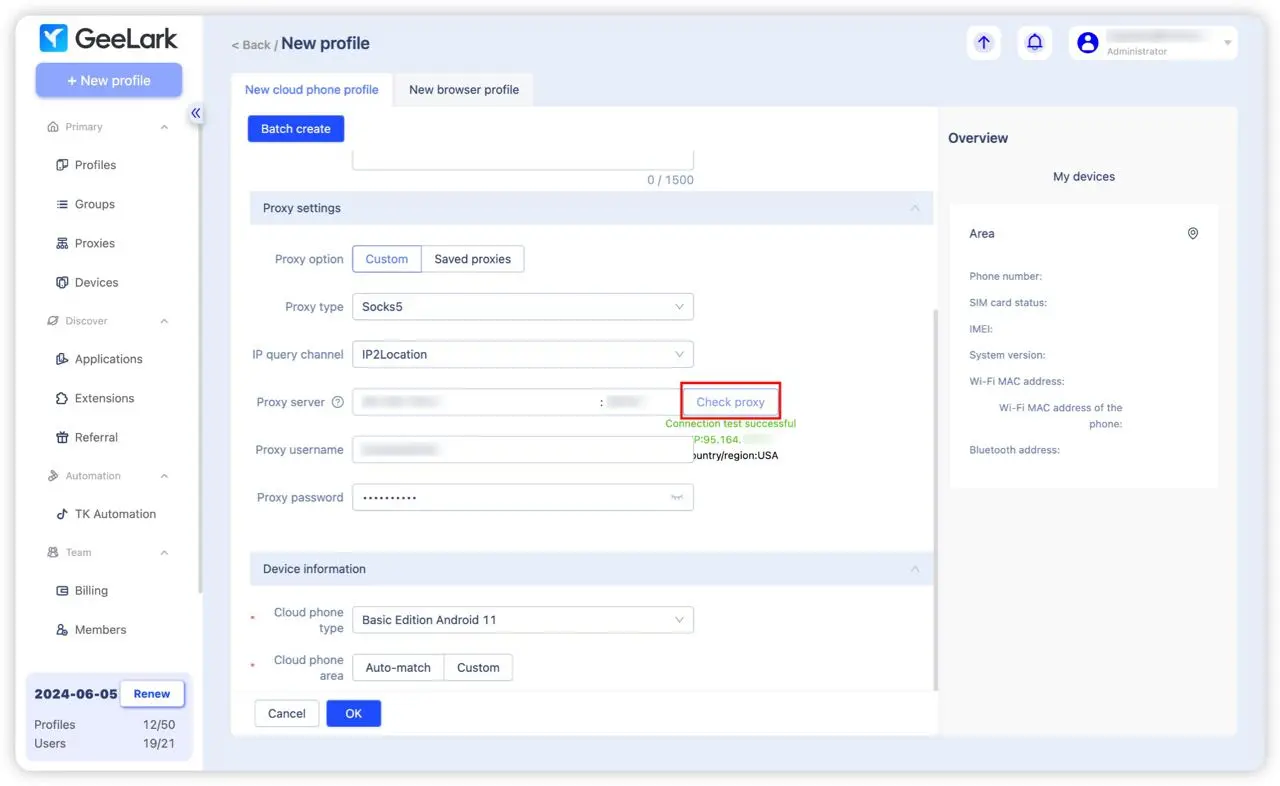1280x786 pixels.
Task: Click the administrator avatar icon
Action: tap(1088, 43)
